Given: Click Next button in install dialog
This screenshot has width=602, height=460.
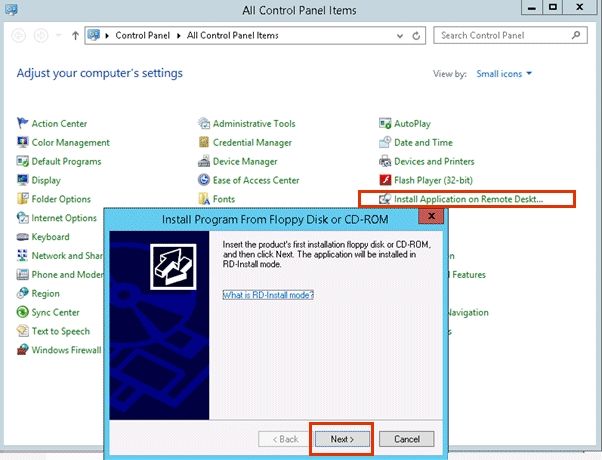Looking at the screenshot, I should (342, 439).
